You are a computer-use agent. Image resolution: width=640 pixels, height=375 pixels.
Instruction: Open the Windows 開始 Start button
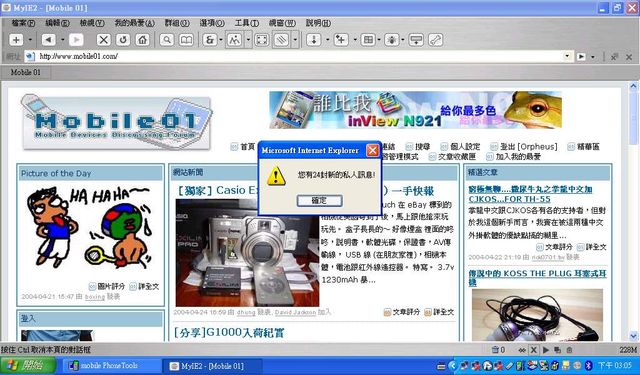pos(28,366)
